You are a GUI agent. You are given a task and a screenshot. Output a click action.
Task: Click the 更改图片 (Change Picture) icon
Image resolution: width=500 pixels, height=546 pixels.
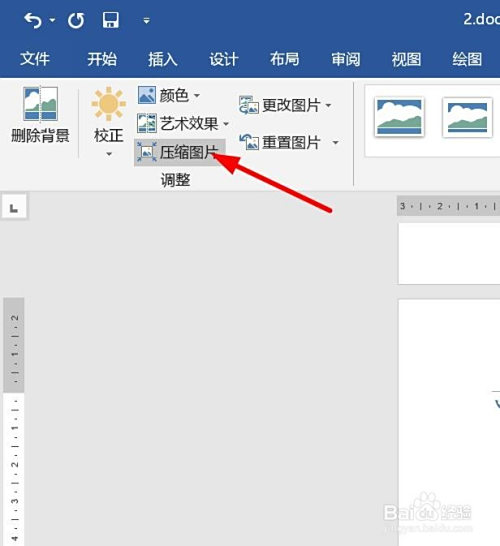pos(249,105)
